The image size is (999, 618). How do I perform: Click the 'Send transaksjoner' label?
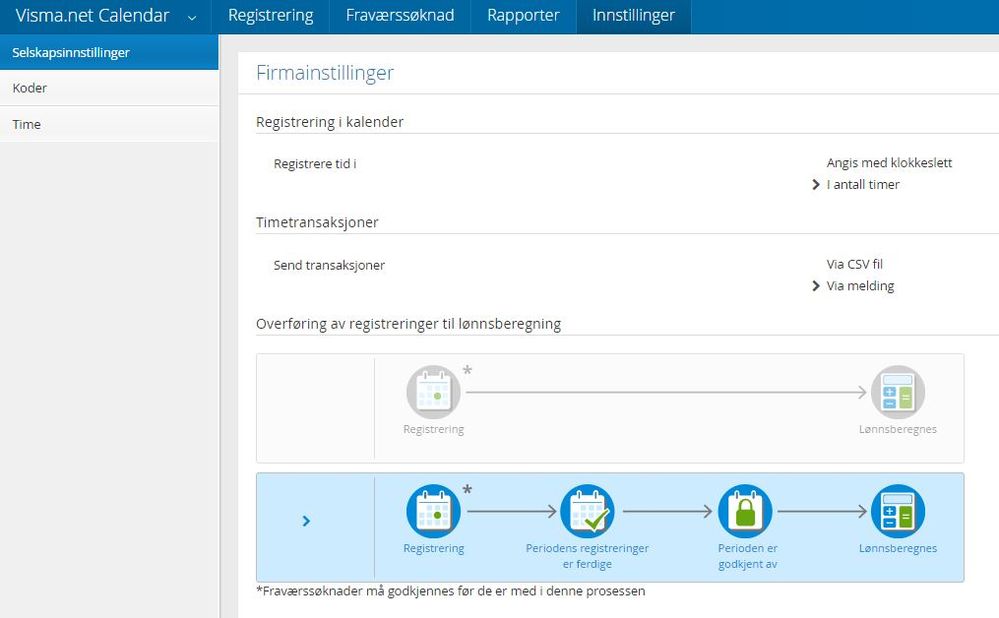[x=329, y=265]
